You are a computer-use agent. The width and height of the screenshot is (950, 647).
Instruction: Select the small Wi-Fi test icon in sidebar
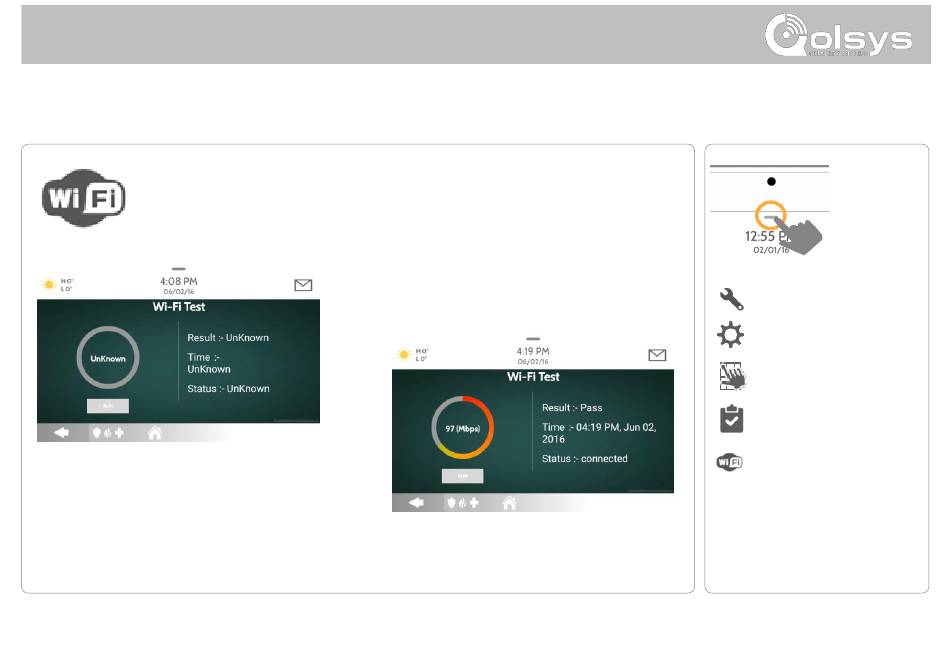pyautogui.click(x=729, y=462)
